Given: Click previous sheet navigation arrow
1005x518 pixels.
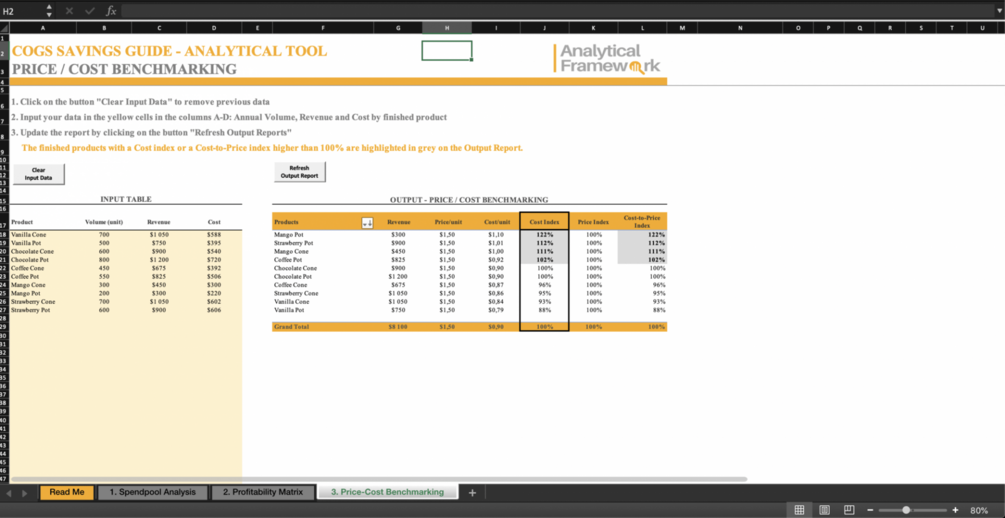Looking at the screenshot, I should click(9, 493).
